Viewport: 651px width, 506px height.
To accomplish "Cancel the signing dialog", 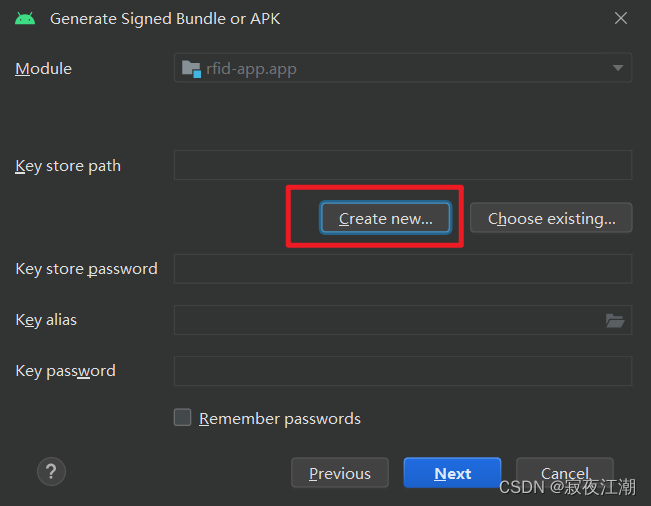I will (x=564, y=473).
